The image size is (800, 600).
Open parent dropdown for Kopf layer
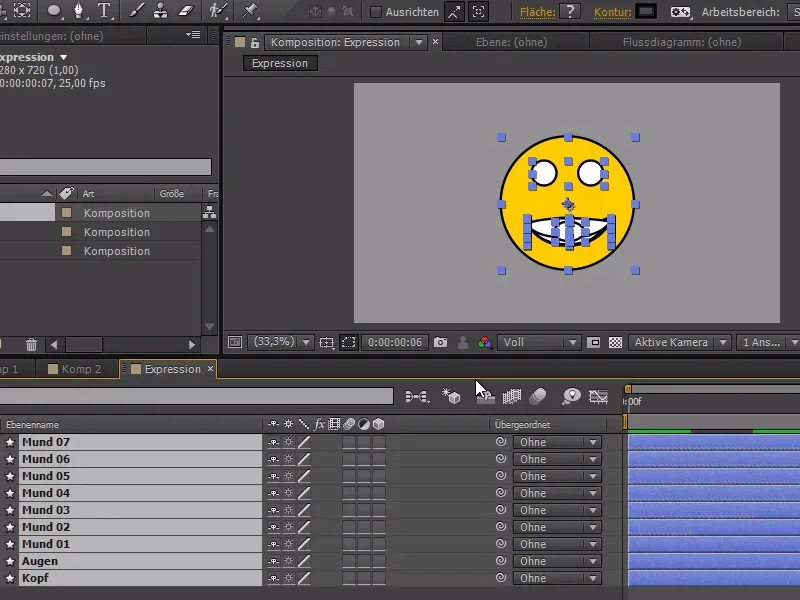(557, 578)
